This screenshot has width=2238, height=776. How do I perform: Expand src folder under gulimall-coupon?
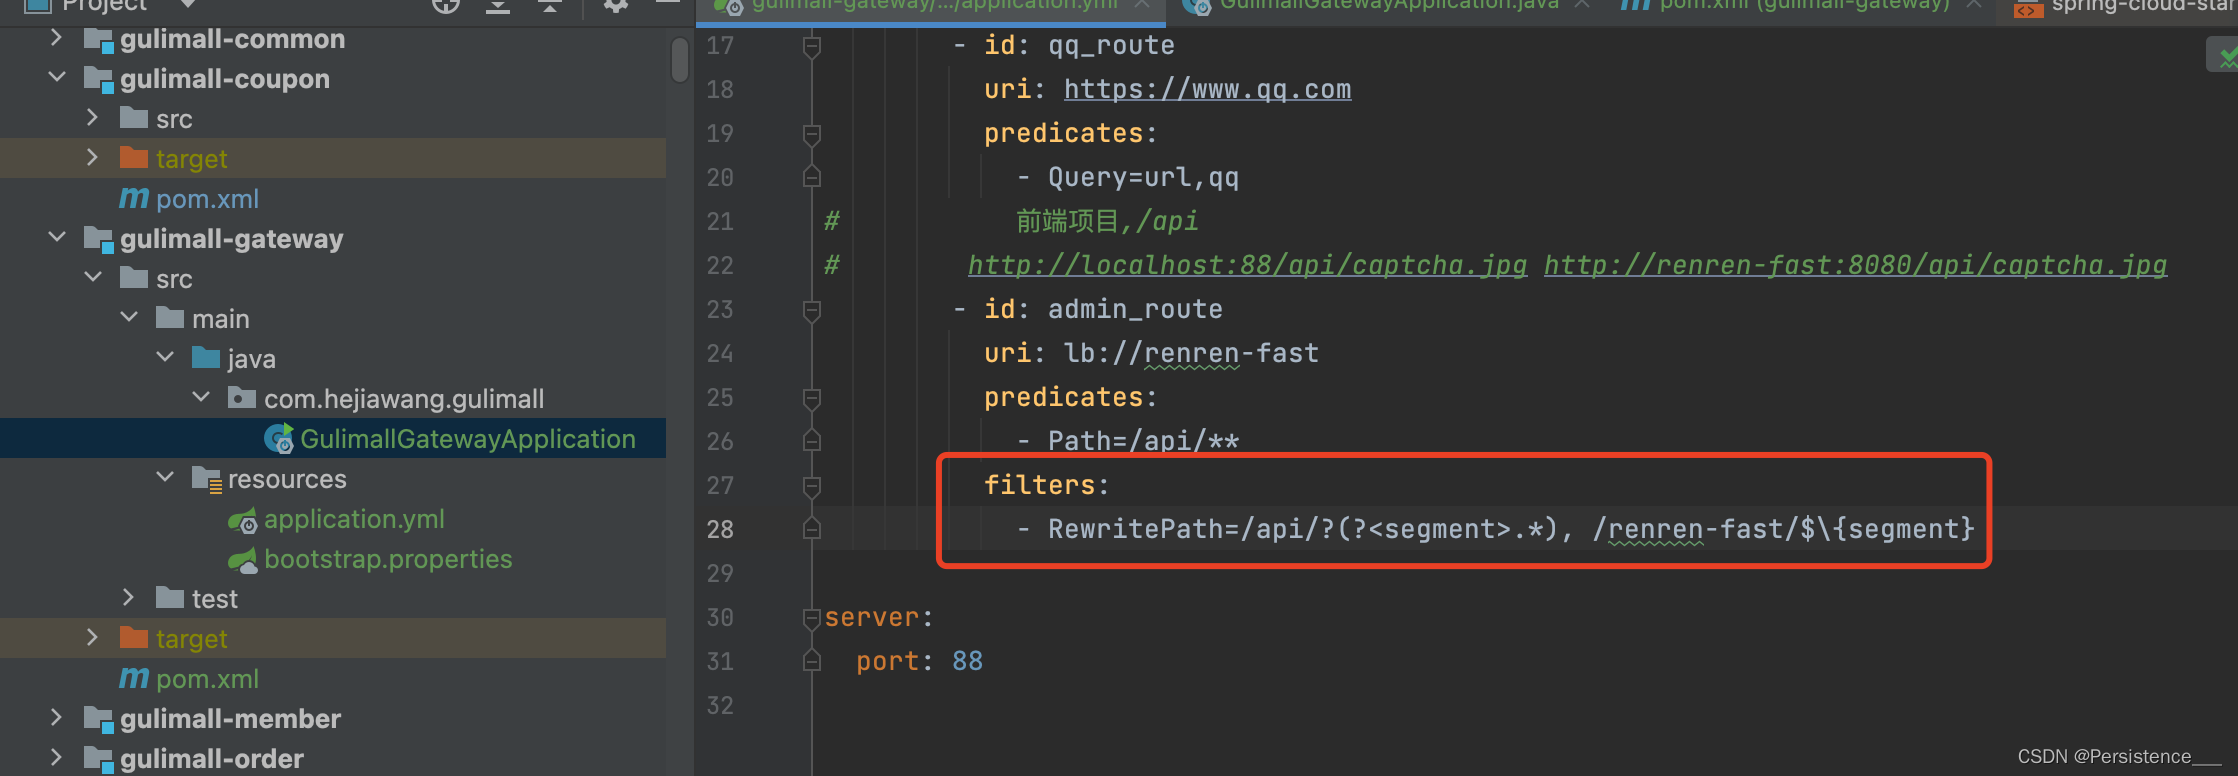[93, 117]
